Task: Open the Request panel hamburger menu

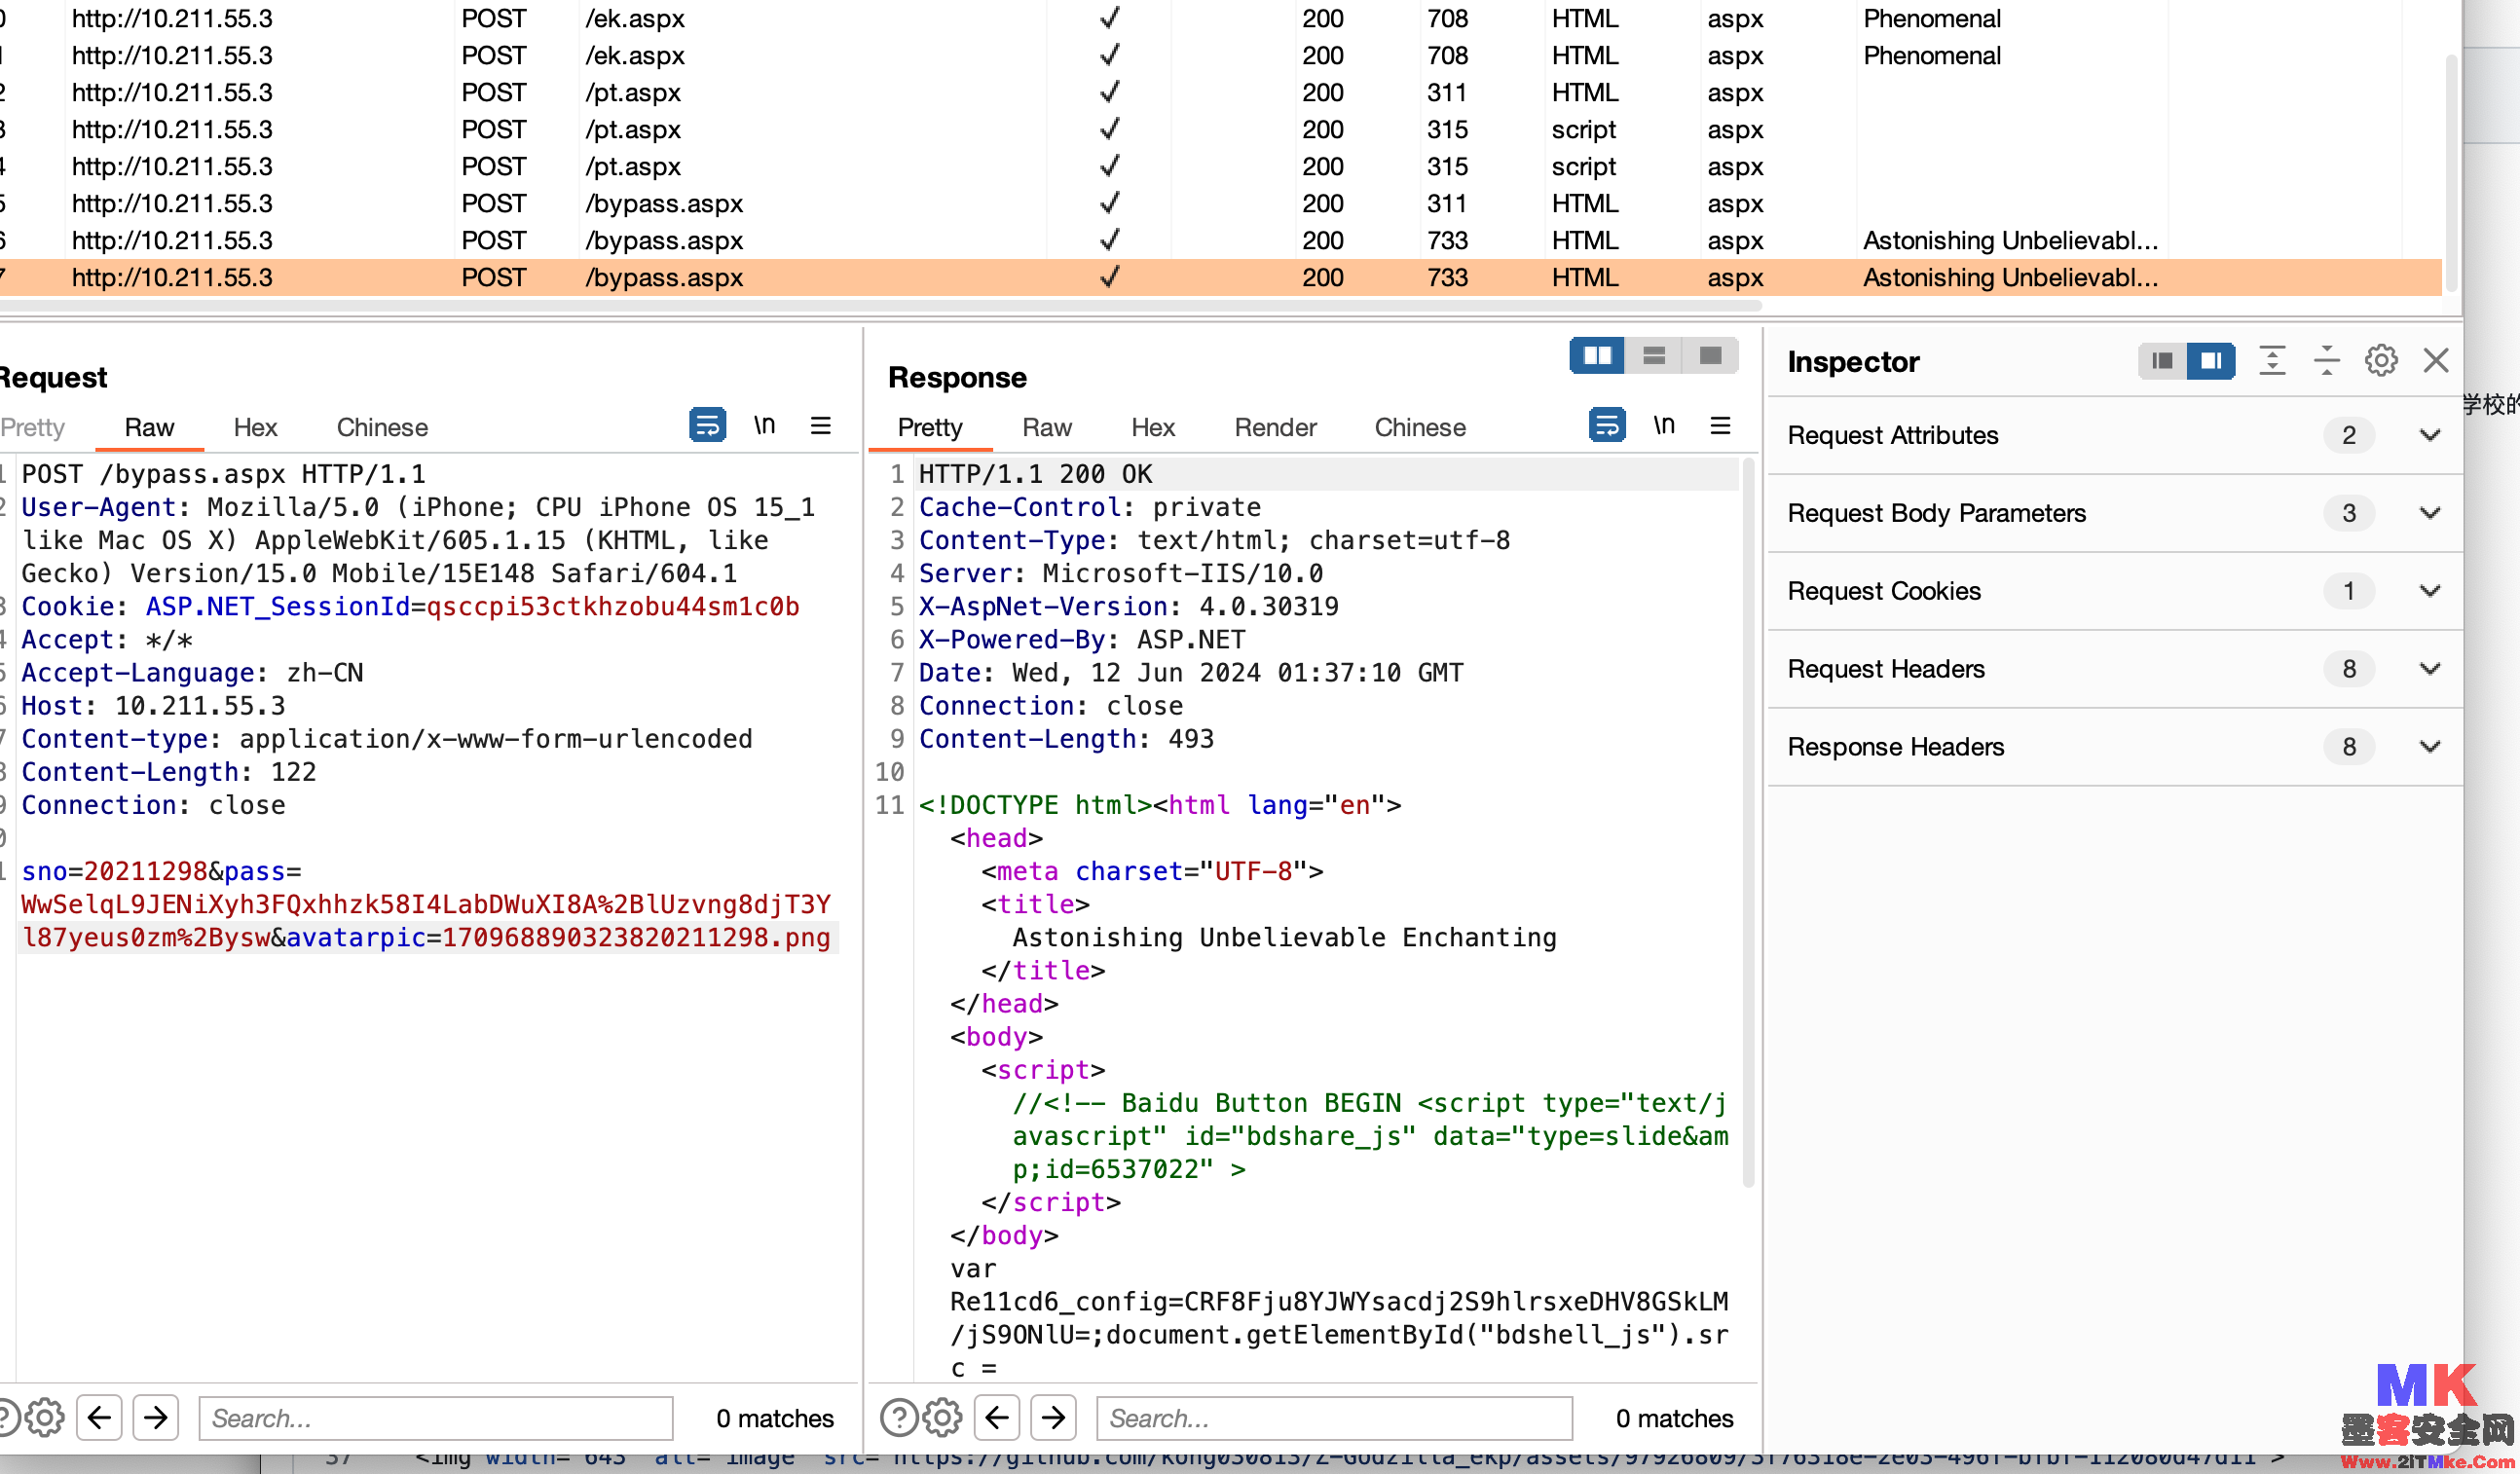Action: point(821,426)
